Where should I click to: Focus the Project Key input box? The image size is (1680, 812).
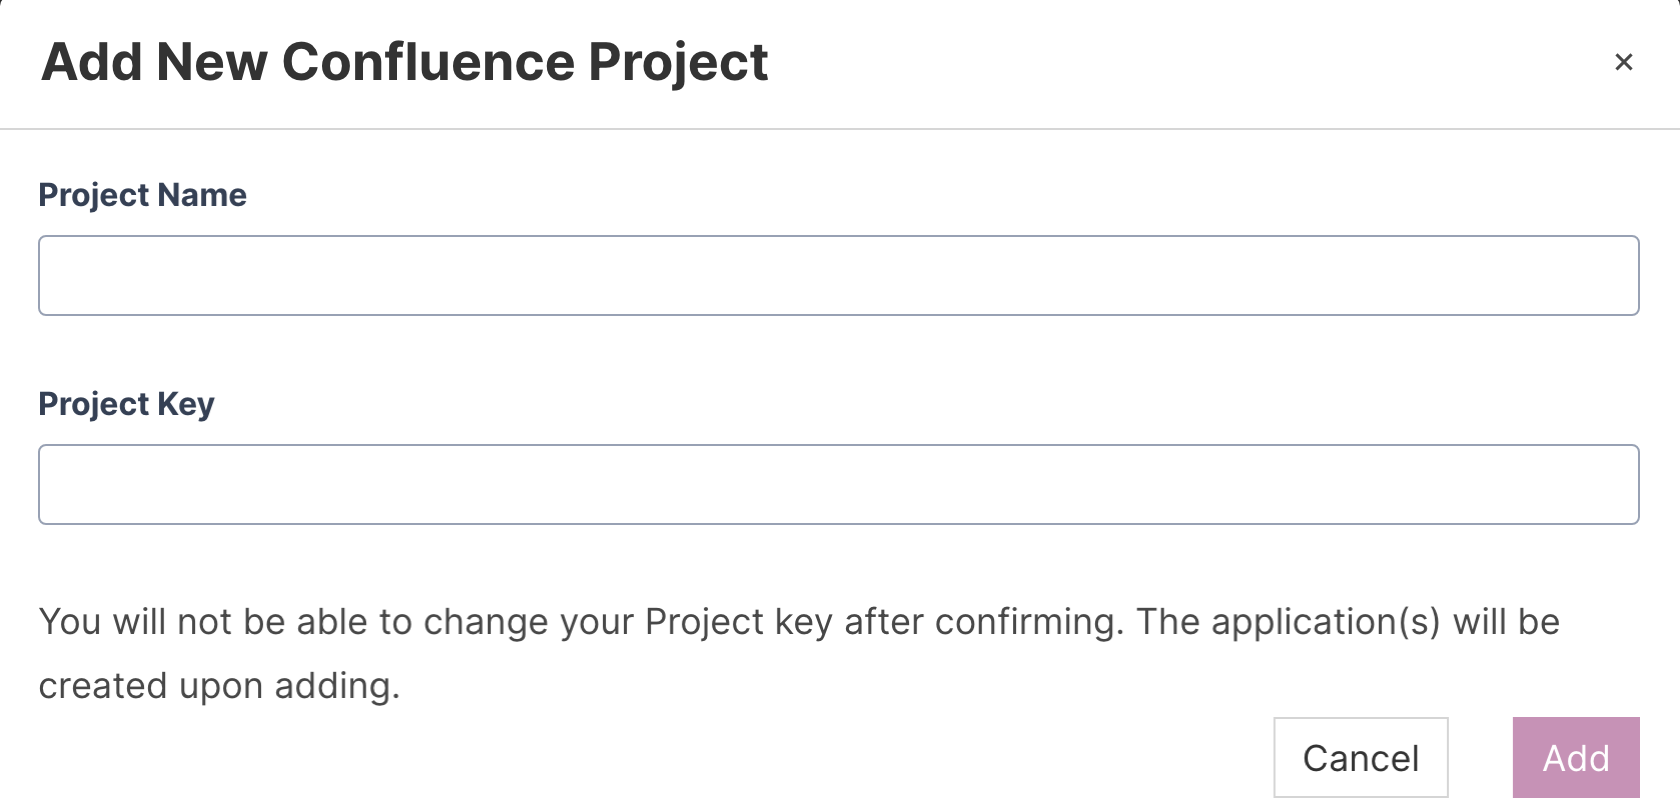[x=838, y=485]
